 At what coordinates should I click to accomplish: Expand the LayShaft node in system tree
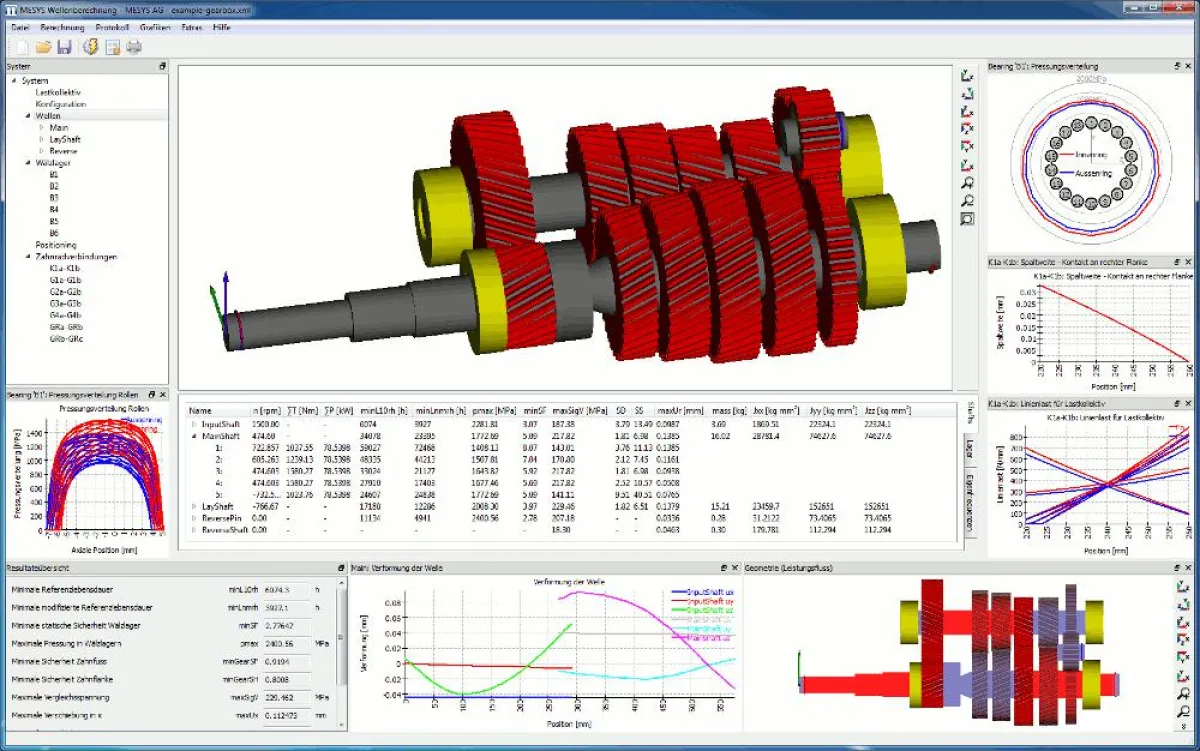[x=41, y=140]
